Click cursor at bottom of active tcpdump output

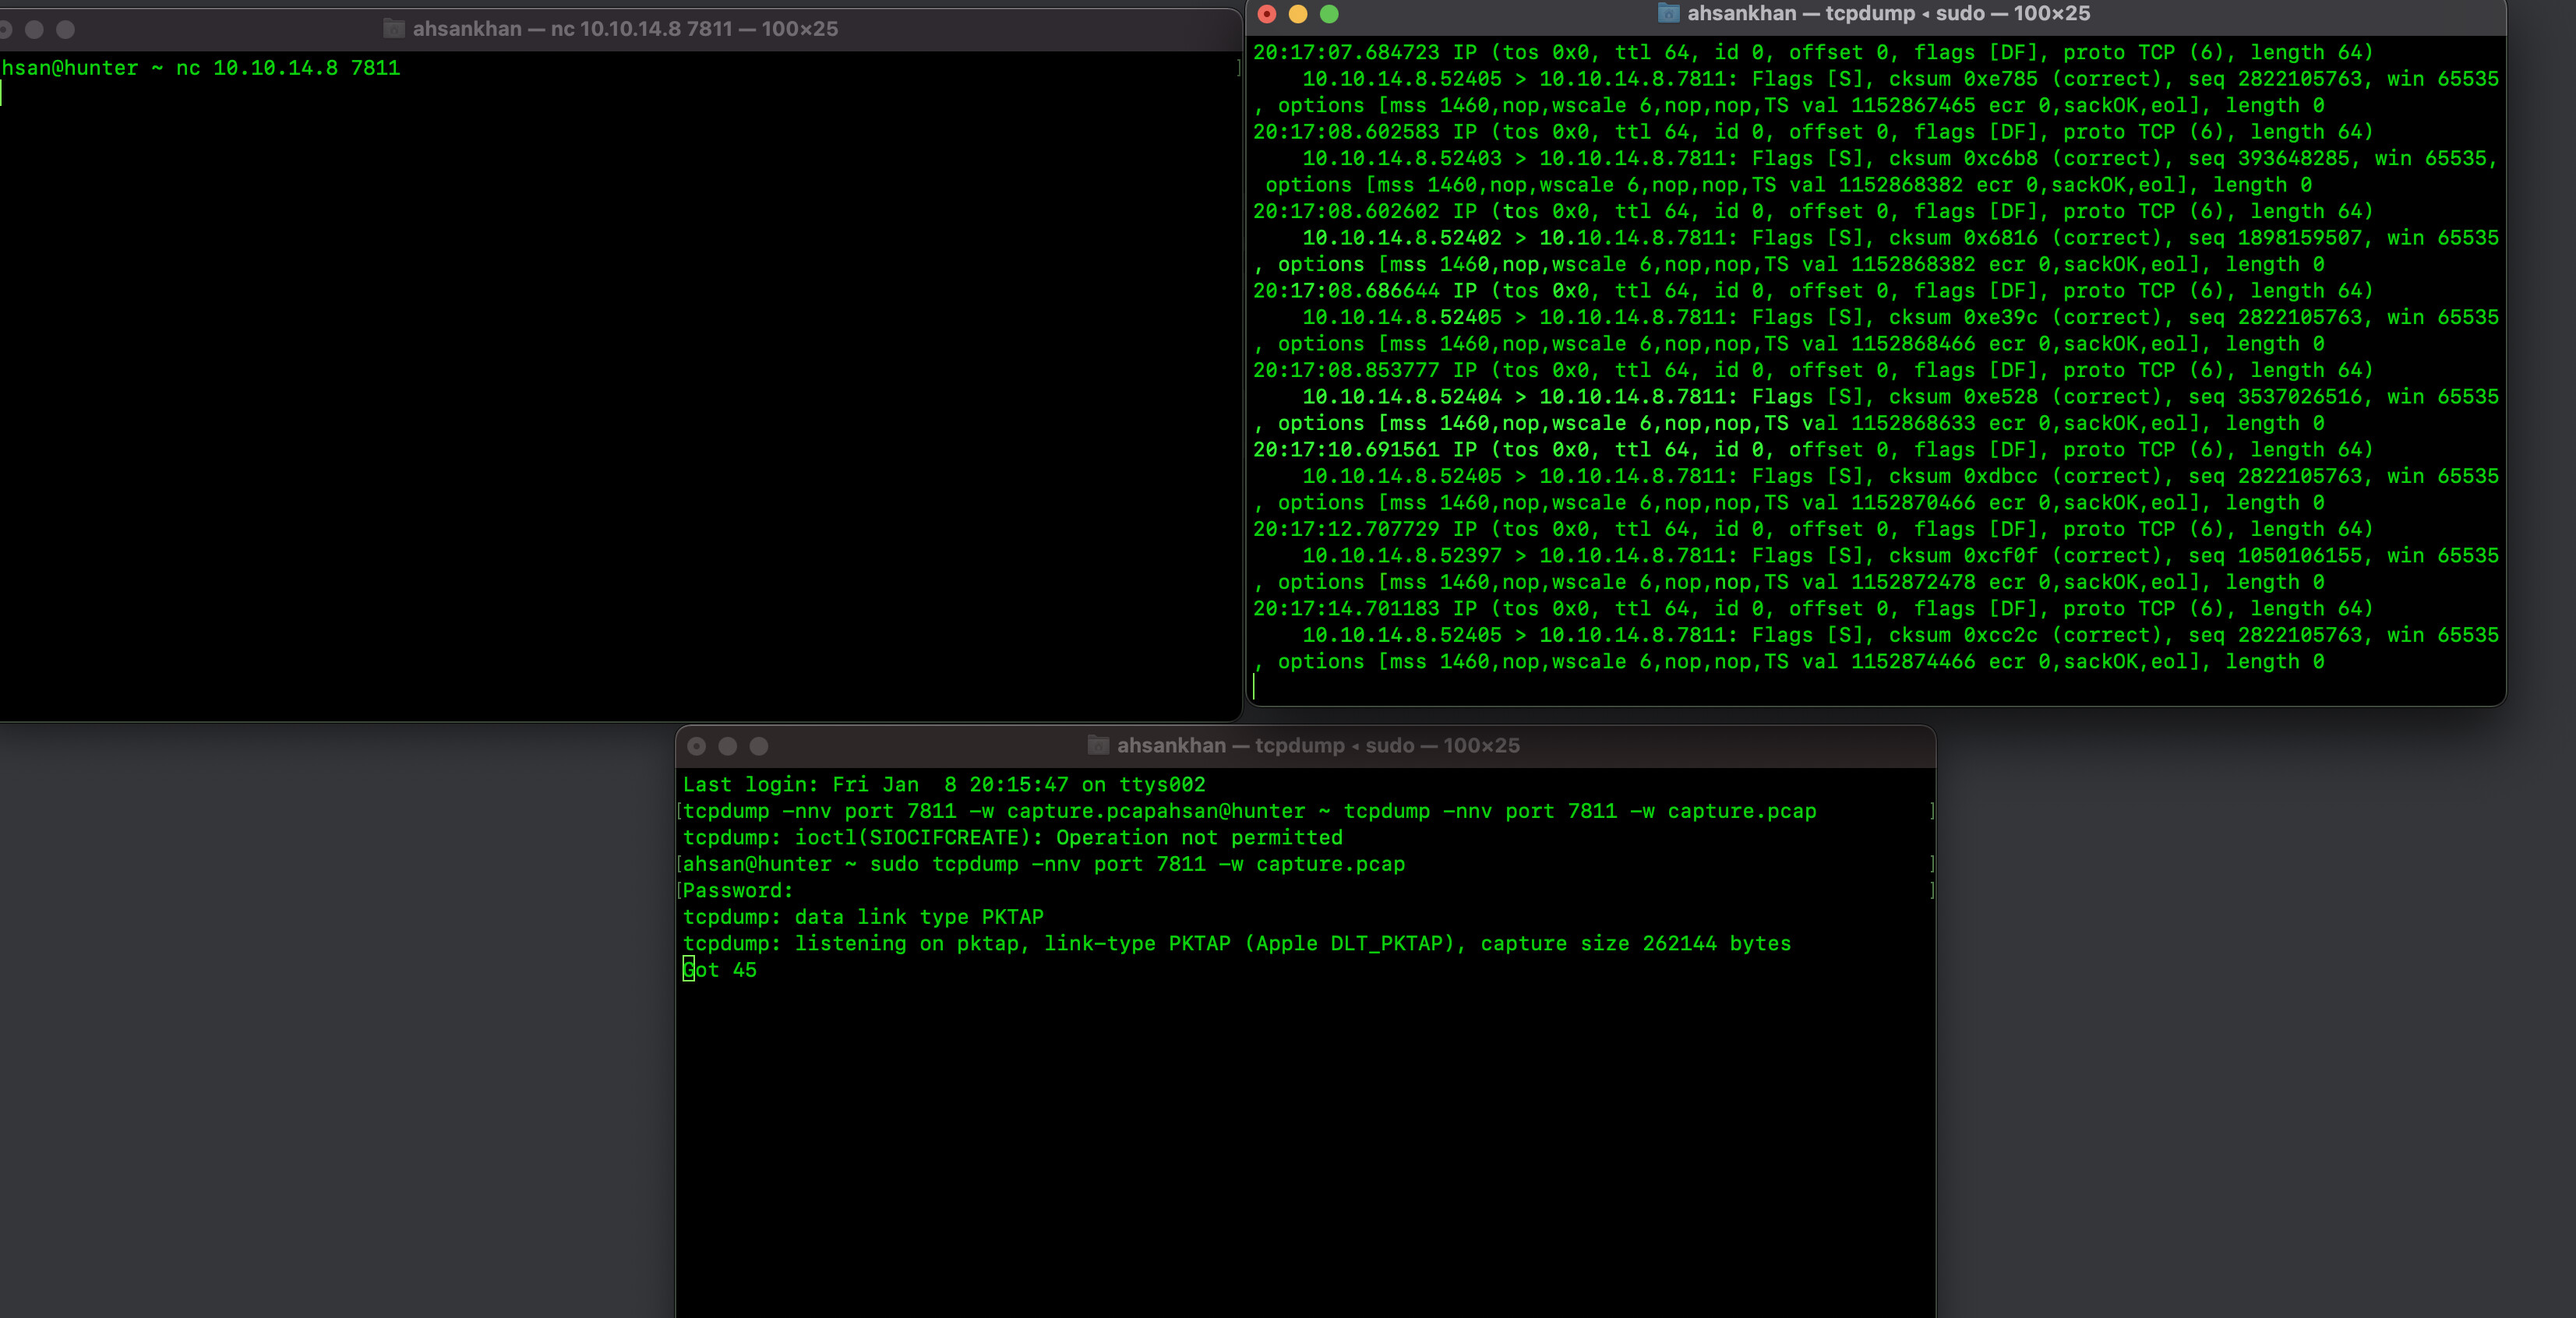[1254, 687]
